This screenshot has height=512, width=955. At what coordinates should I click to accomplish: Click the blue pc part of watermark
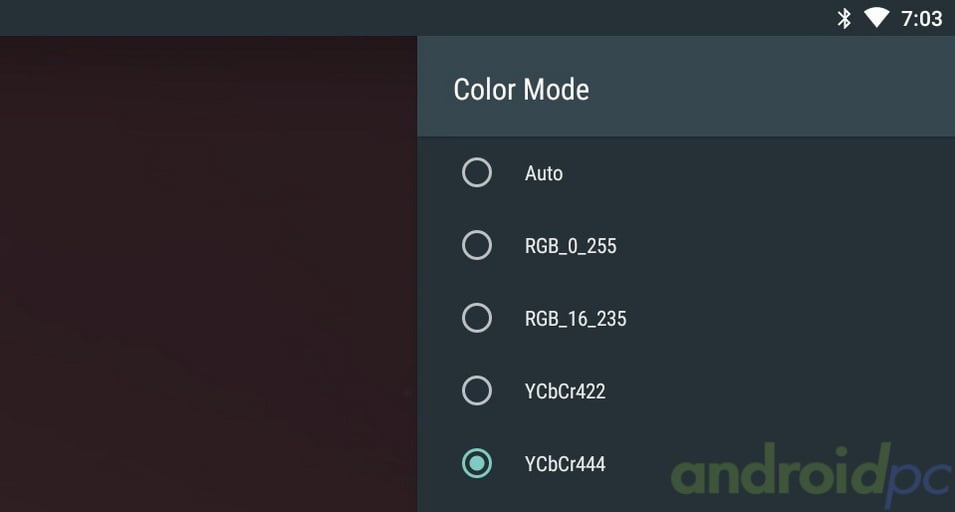(x=918, y=478)
